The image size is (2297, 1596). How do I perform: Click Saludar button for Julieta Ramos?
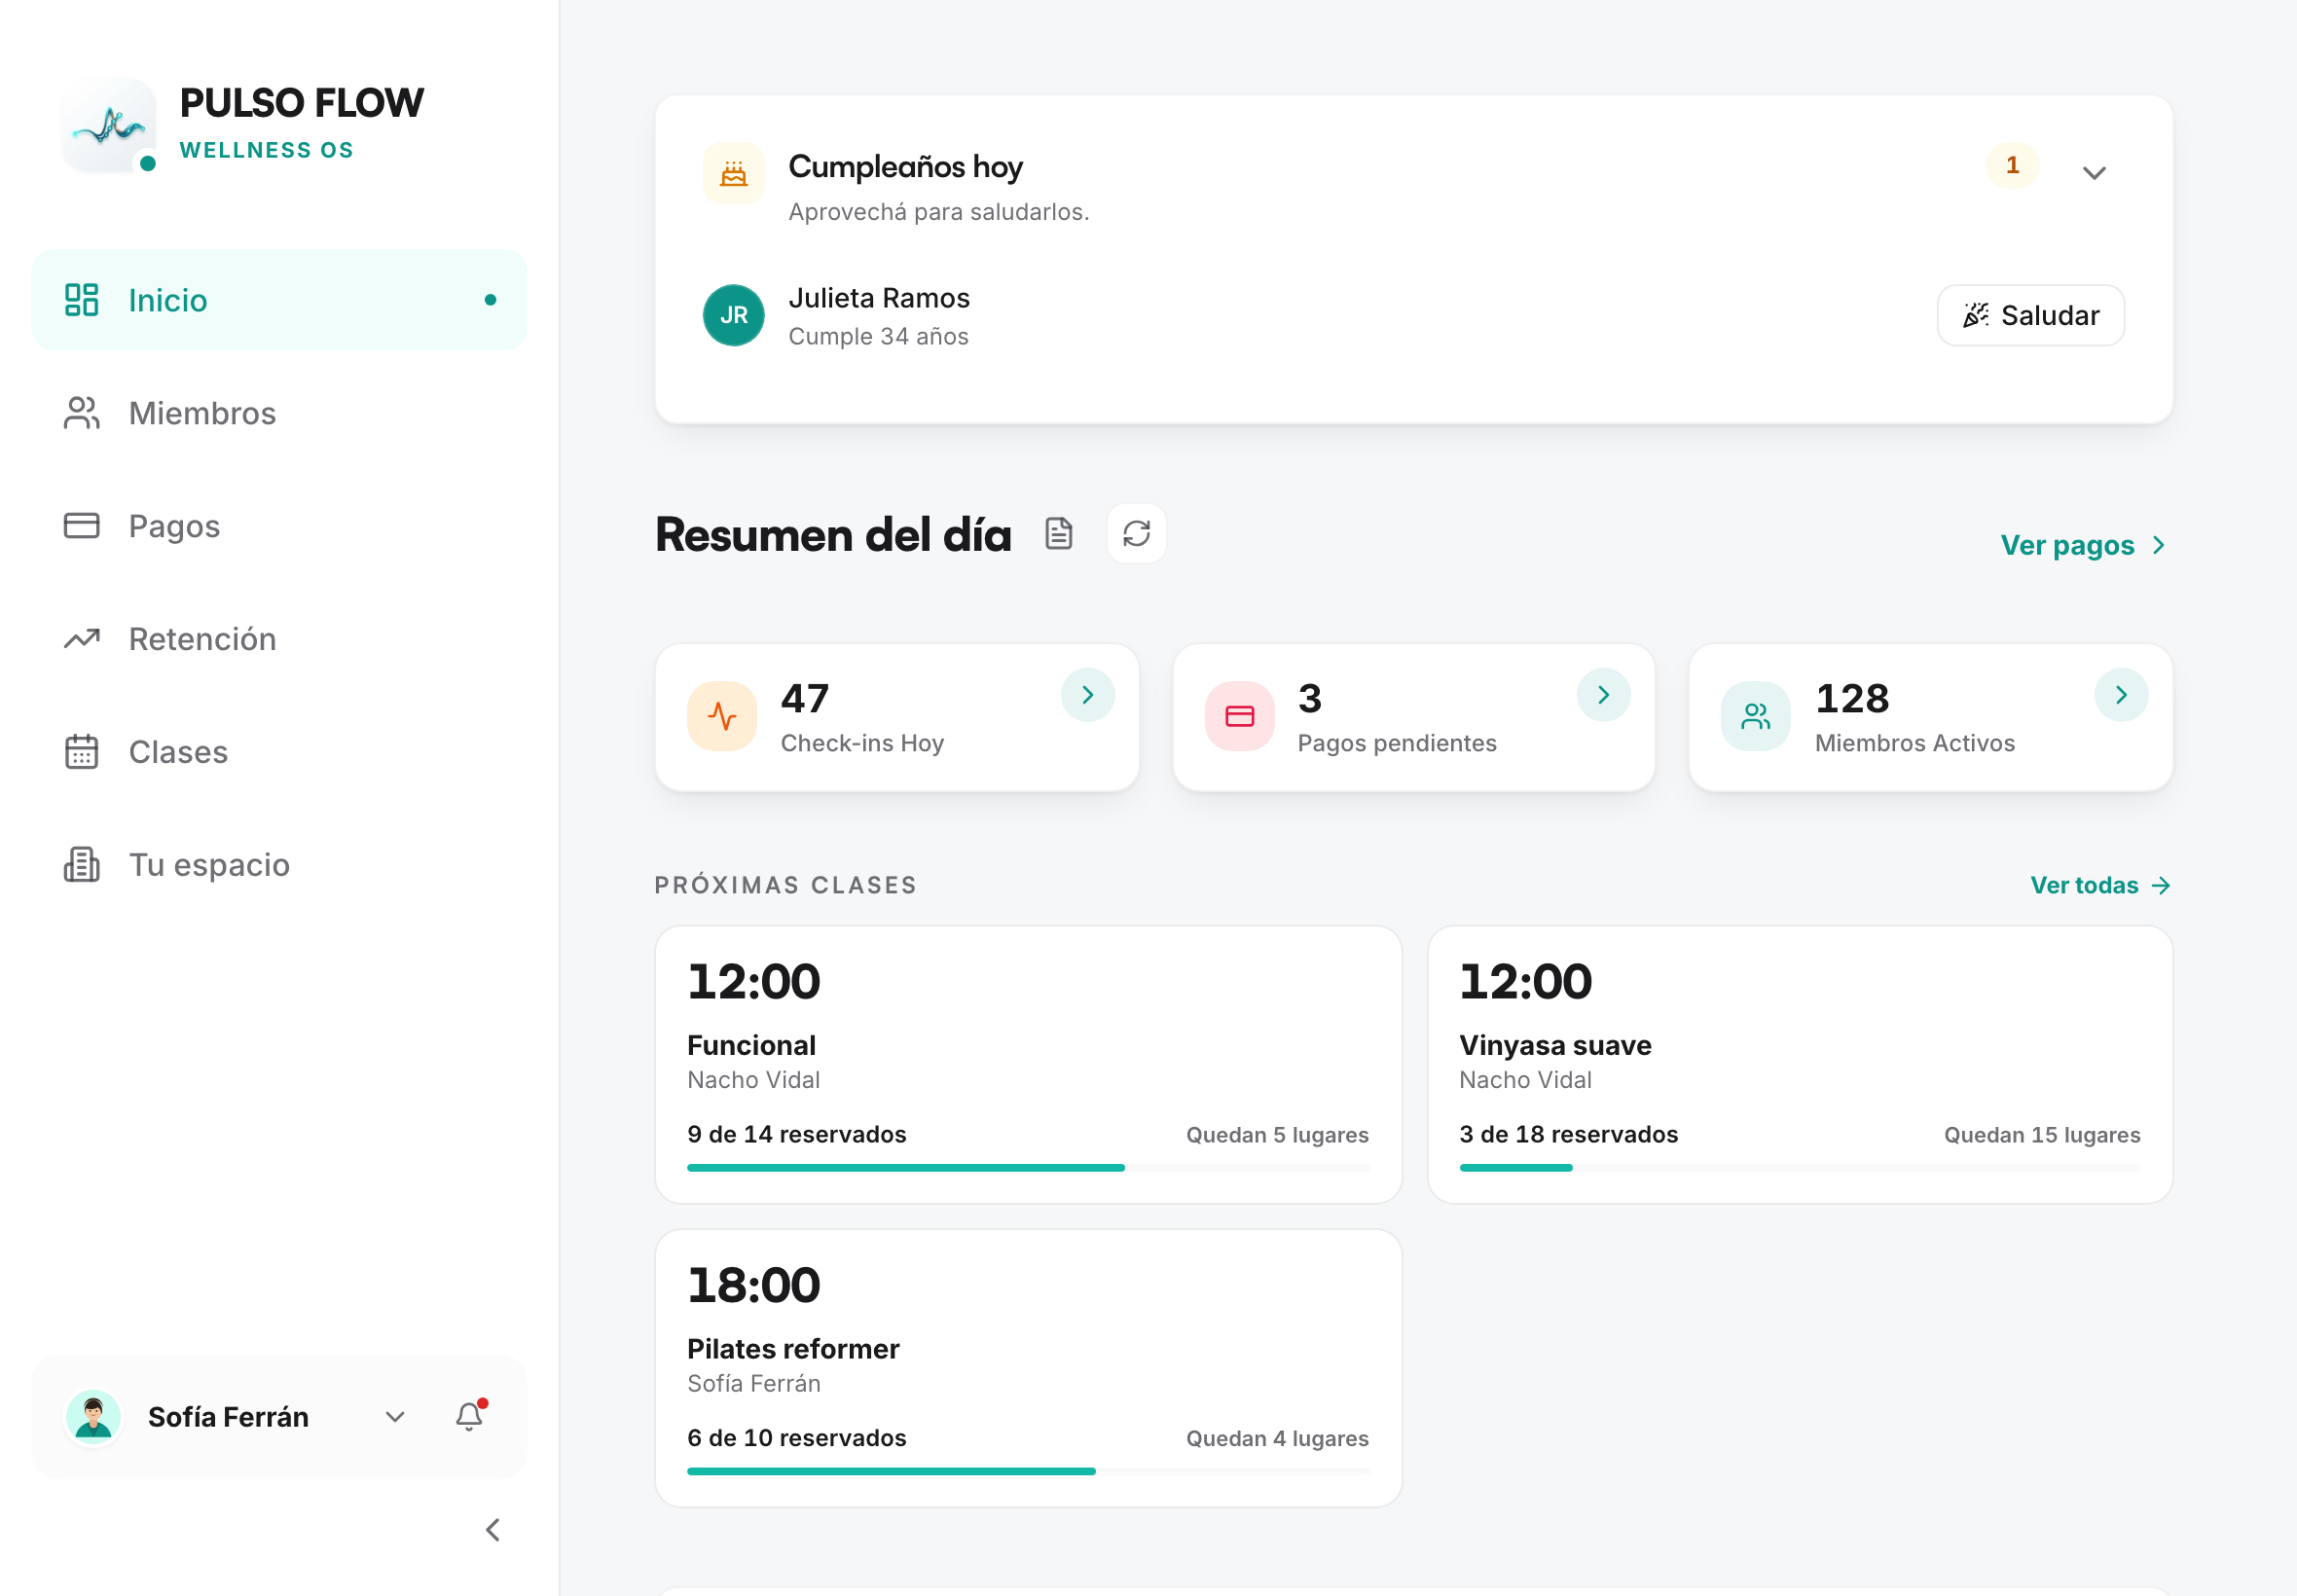pyautogui.click(x=2030, y=315)
